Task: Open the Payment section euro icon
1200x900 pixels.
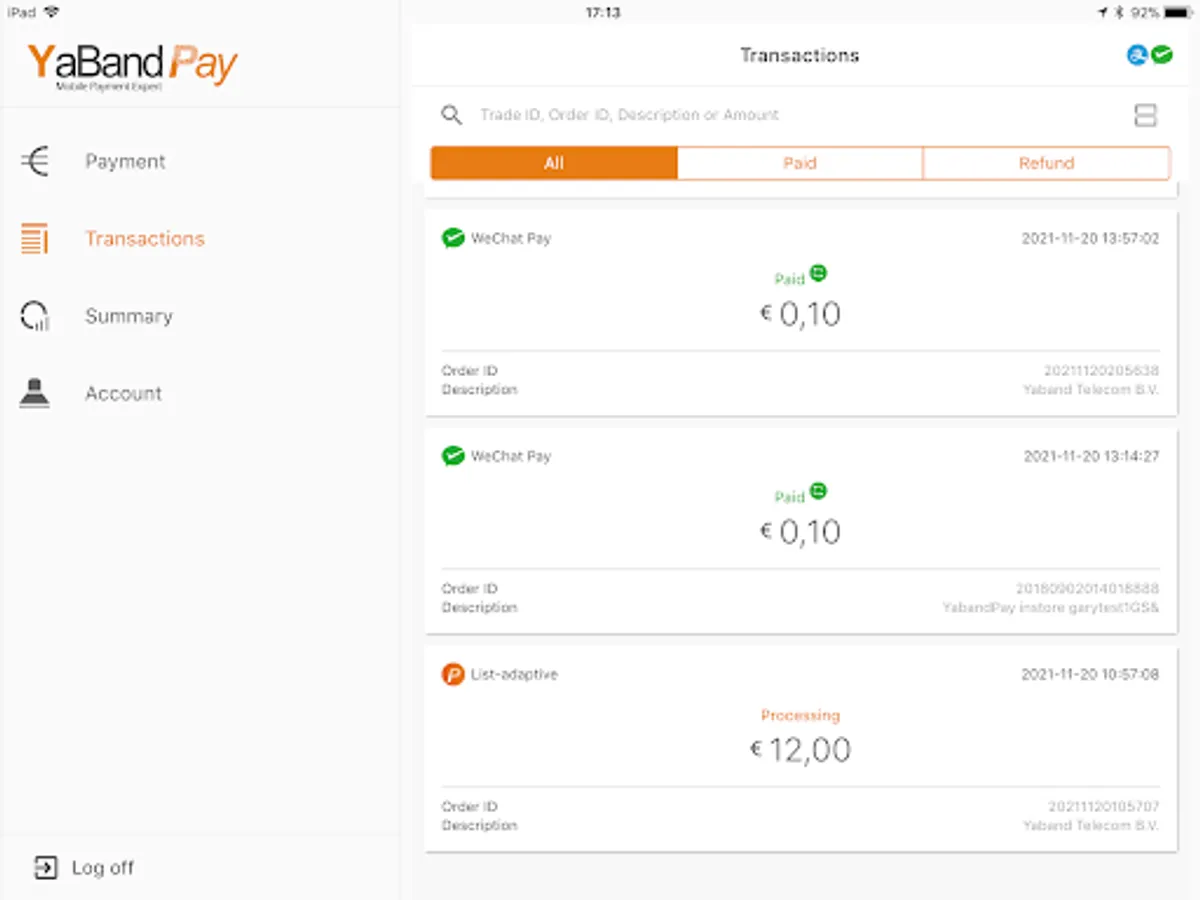Action: [35, 161]
